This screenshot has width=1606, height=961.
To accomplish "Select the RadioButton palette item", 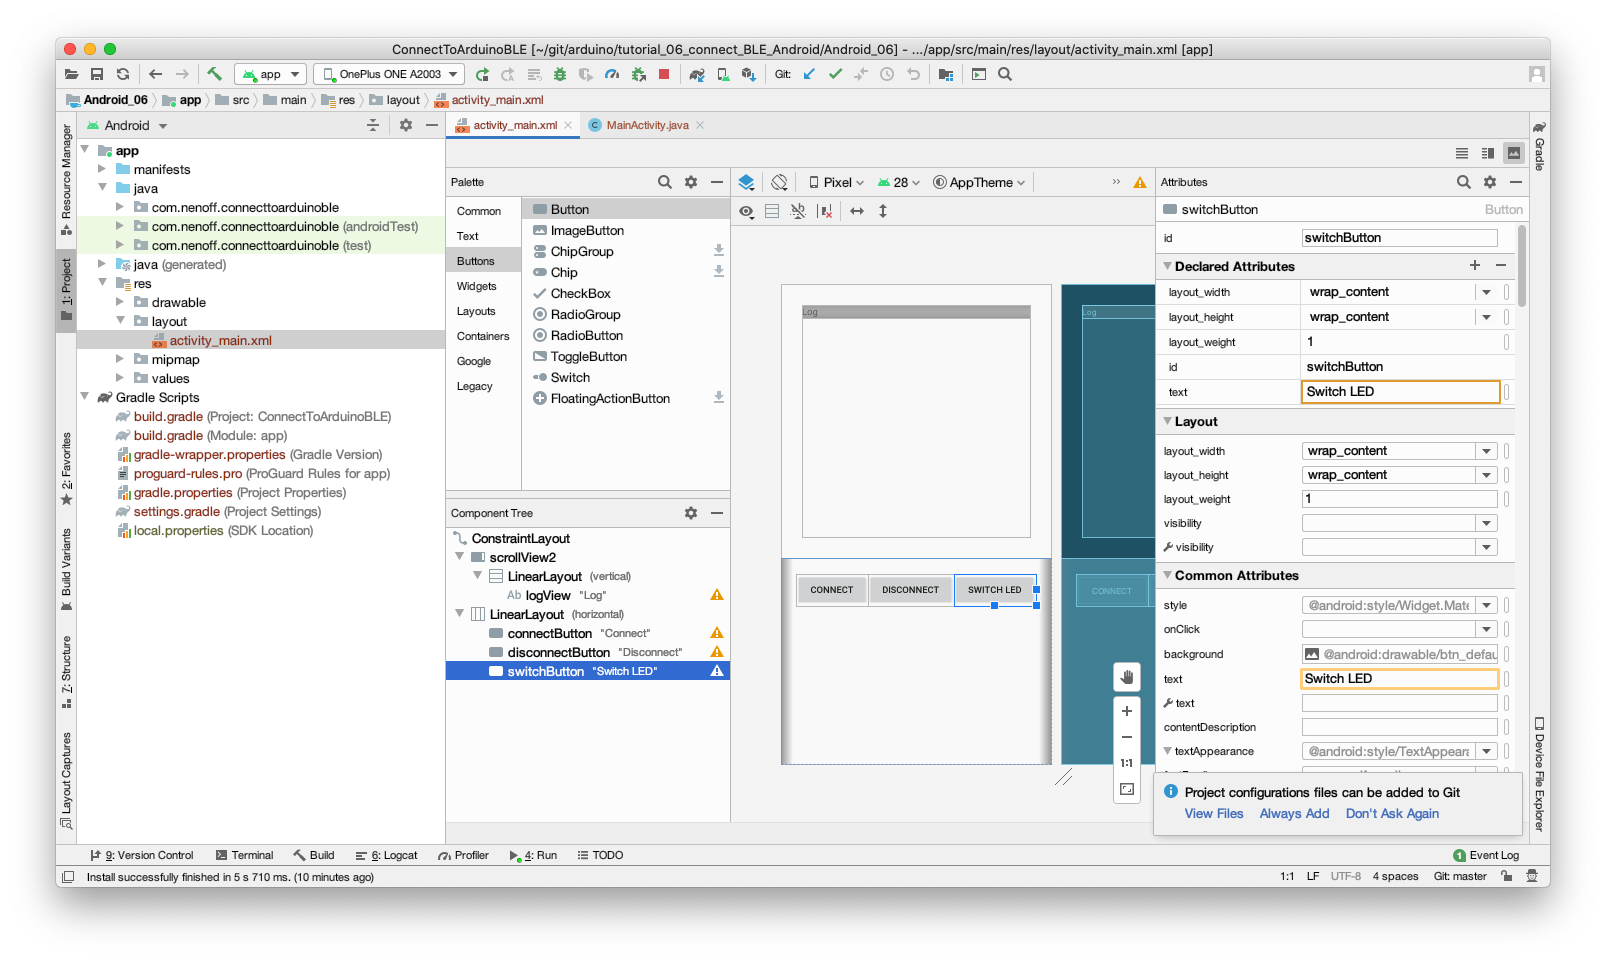I will 586,336.
